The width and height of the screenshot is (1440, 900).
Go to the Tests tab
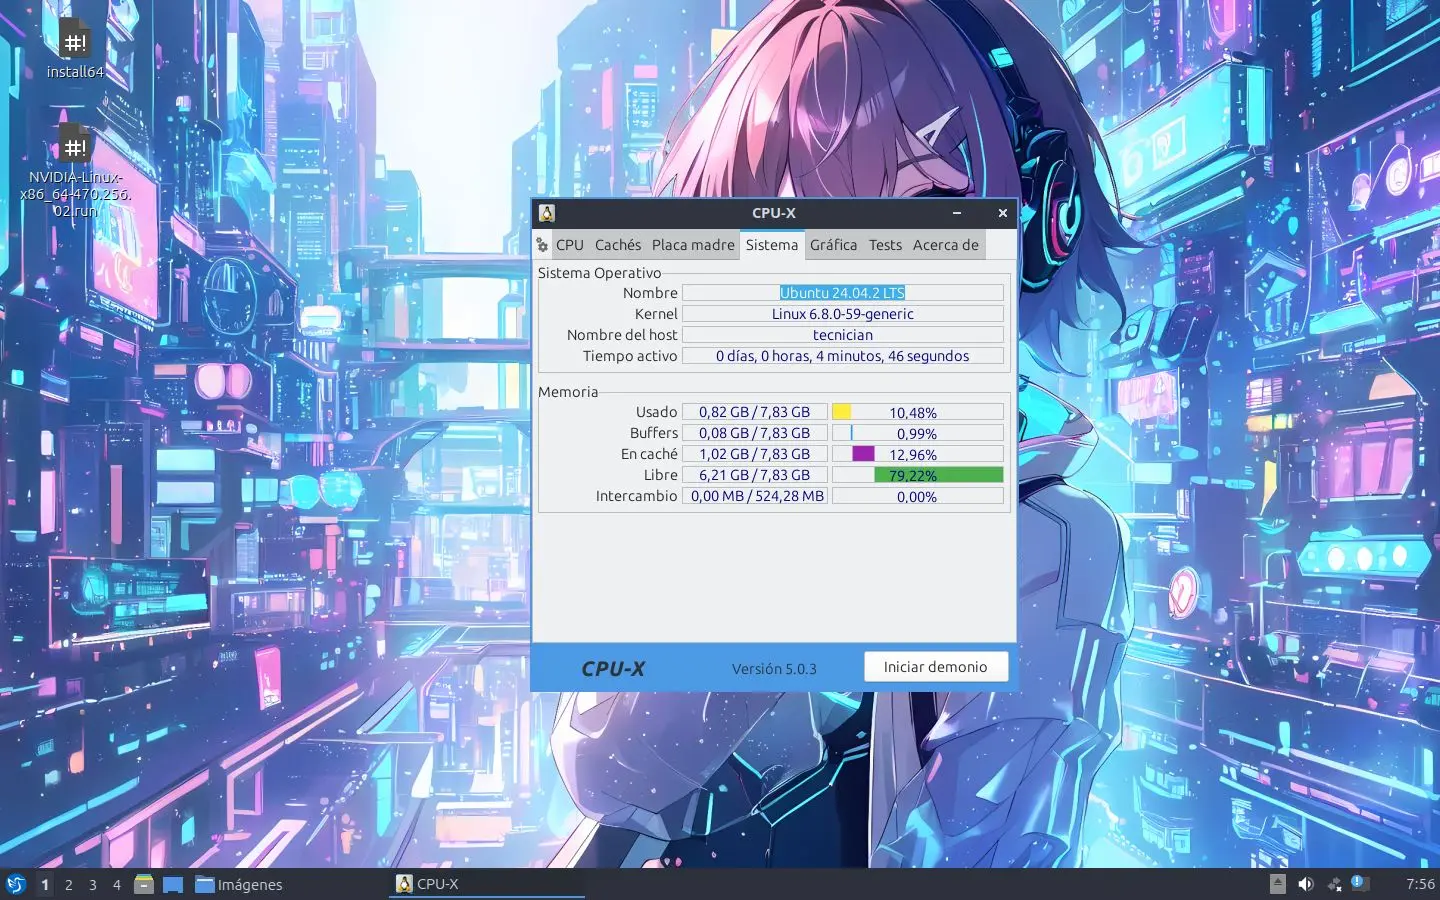[885, 245]
